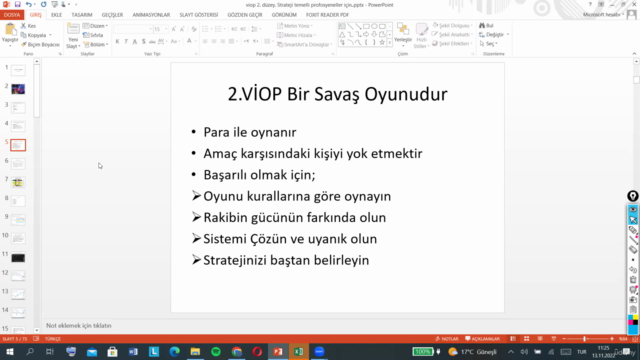Open slide sorter view from the status bar
The width and height of the screenshot is (640, 360).
527,339
